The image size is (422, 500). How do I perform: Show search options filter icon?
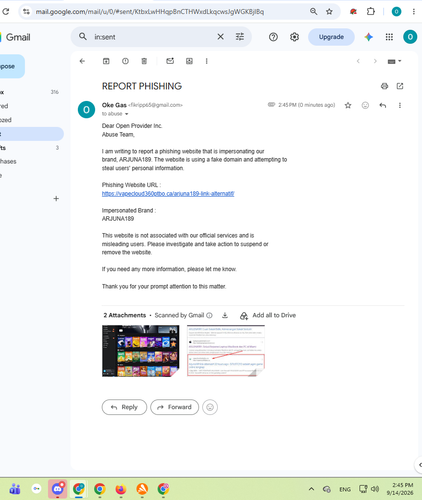tap(240, 37)
